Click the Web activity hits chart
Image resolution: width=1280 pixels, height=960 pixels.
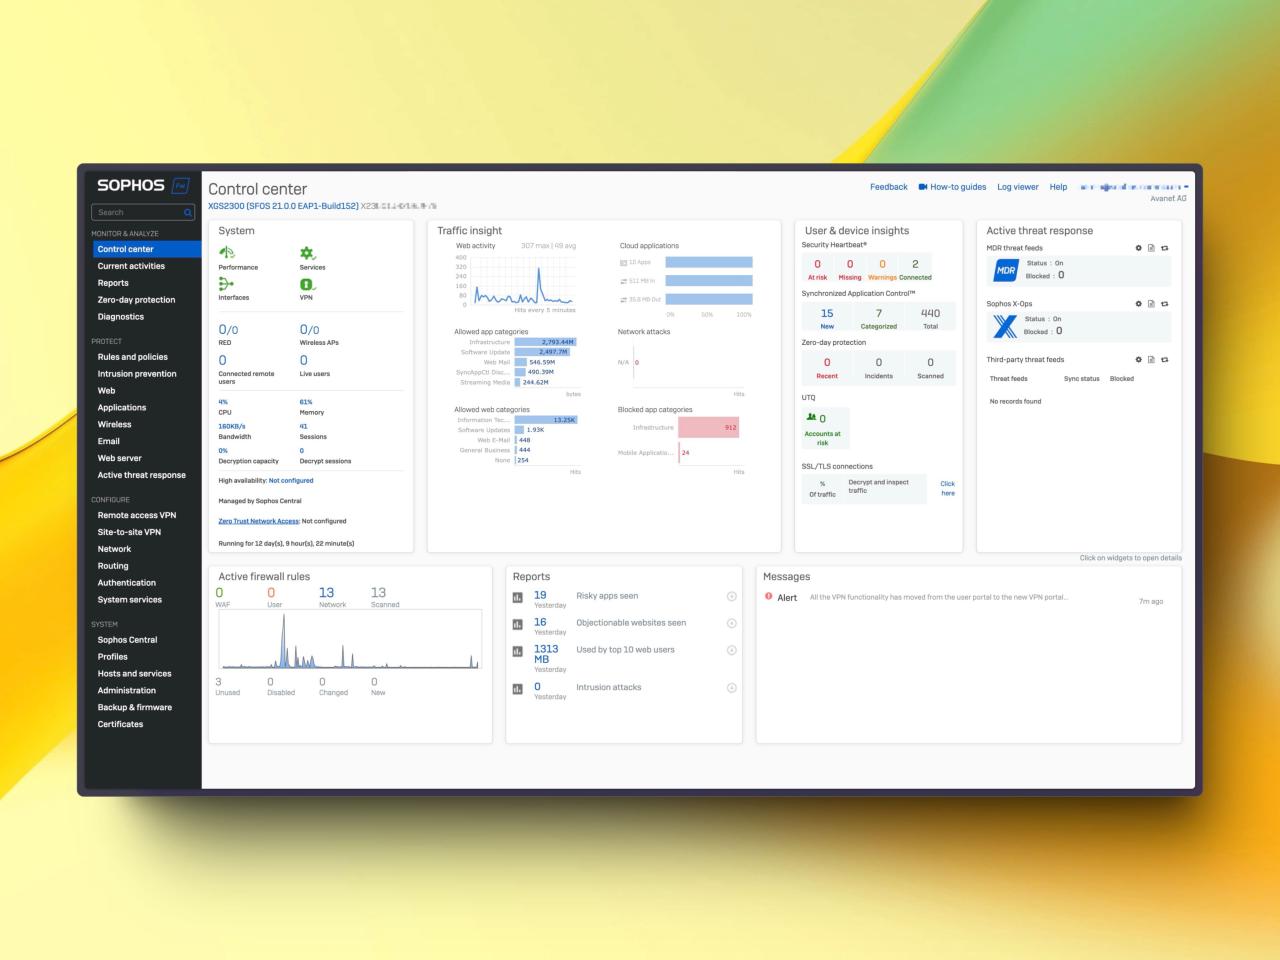click(524, 280)
